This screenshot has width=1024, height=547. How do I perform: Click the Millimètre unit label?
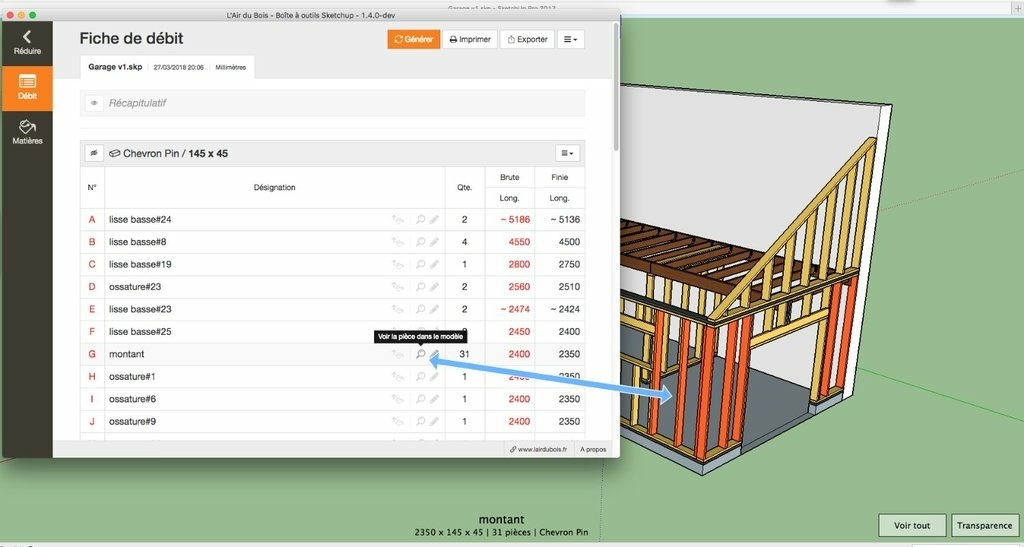231,67
